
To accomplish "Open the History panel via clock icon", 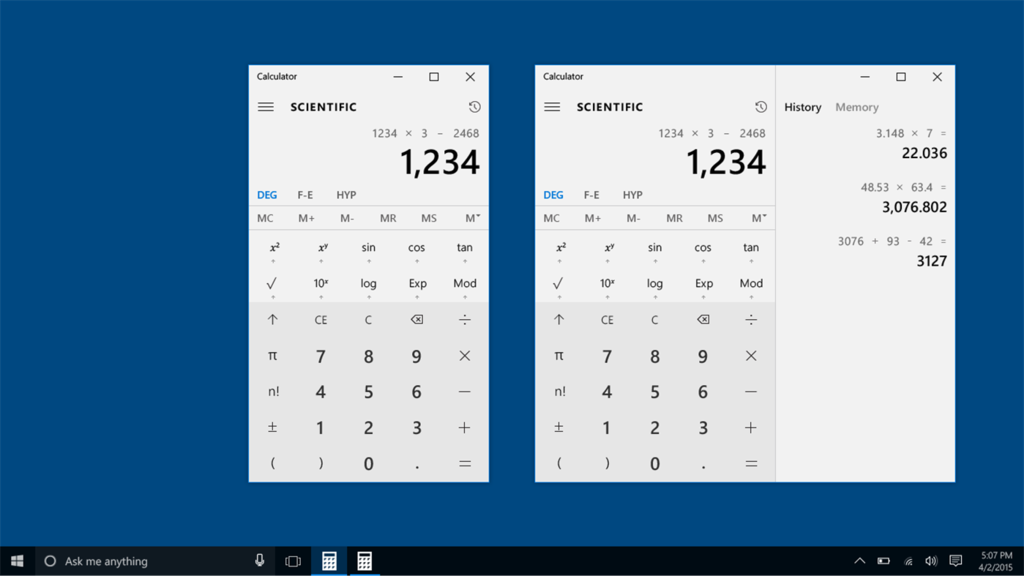I will (x=474, y=106).
